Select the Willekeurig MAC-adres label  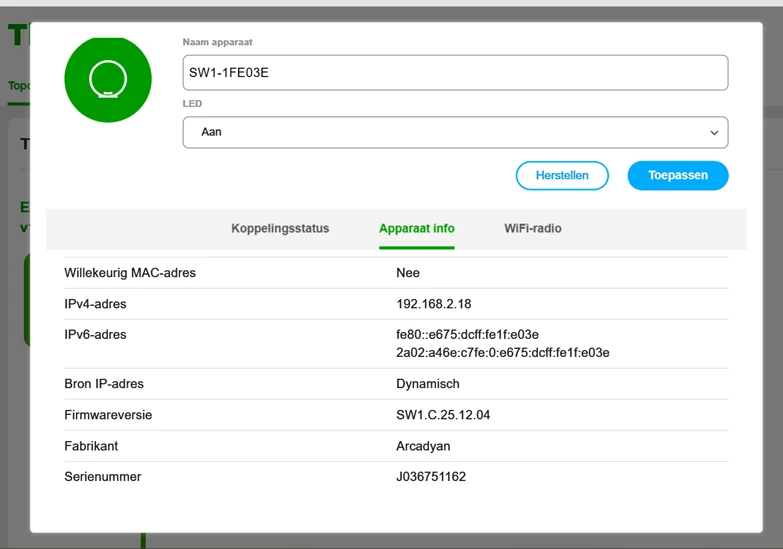pos(130,273)
